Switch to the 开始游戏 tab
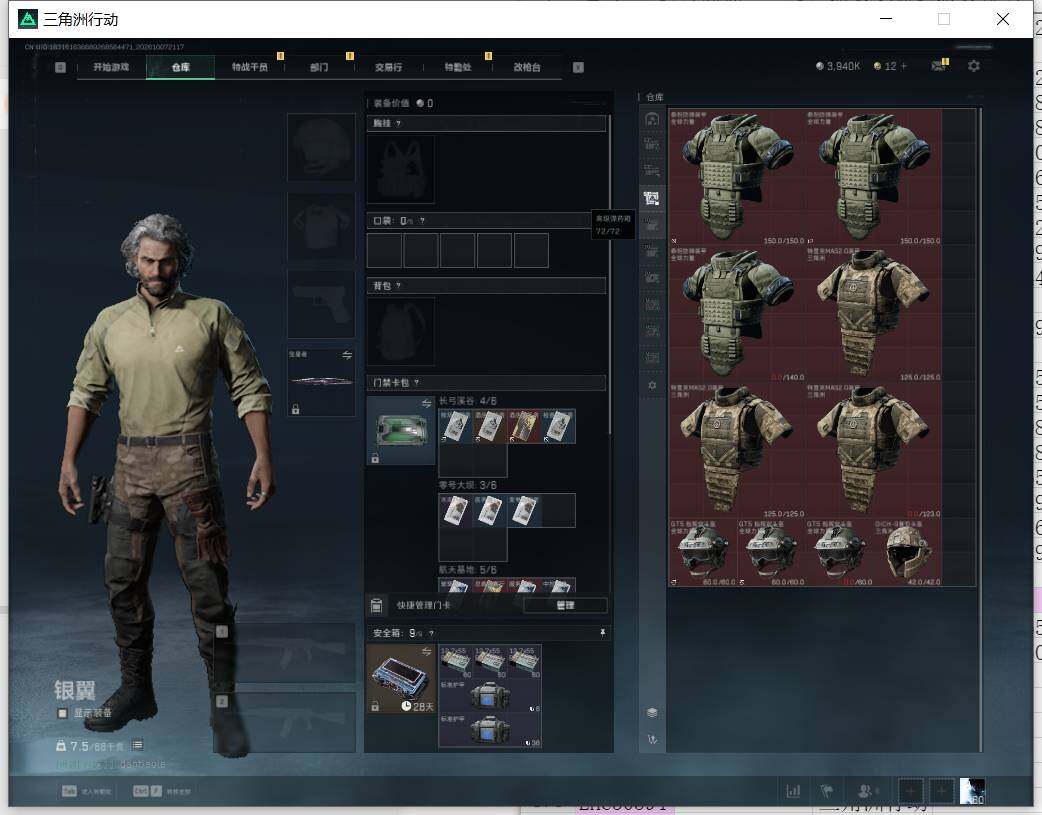This screenshot has height=815, width=1042. 111,67
